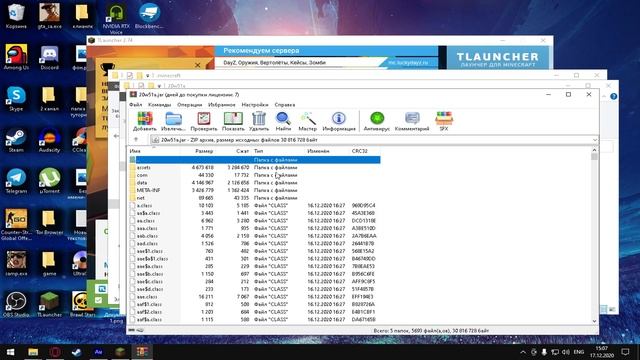The height and width of the screenshot is (360, 640).
Task: Select the META-INF folder row
Action: [255, 190]
